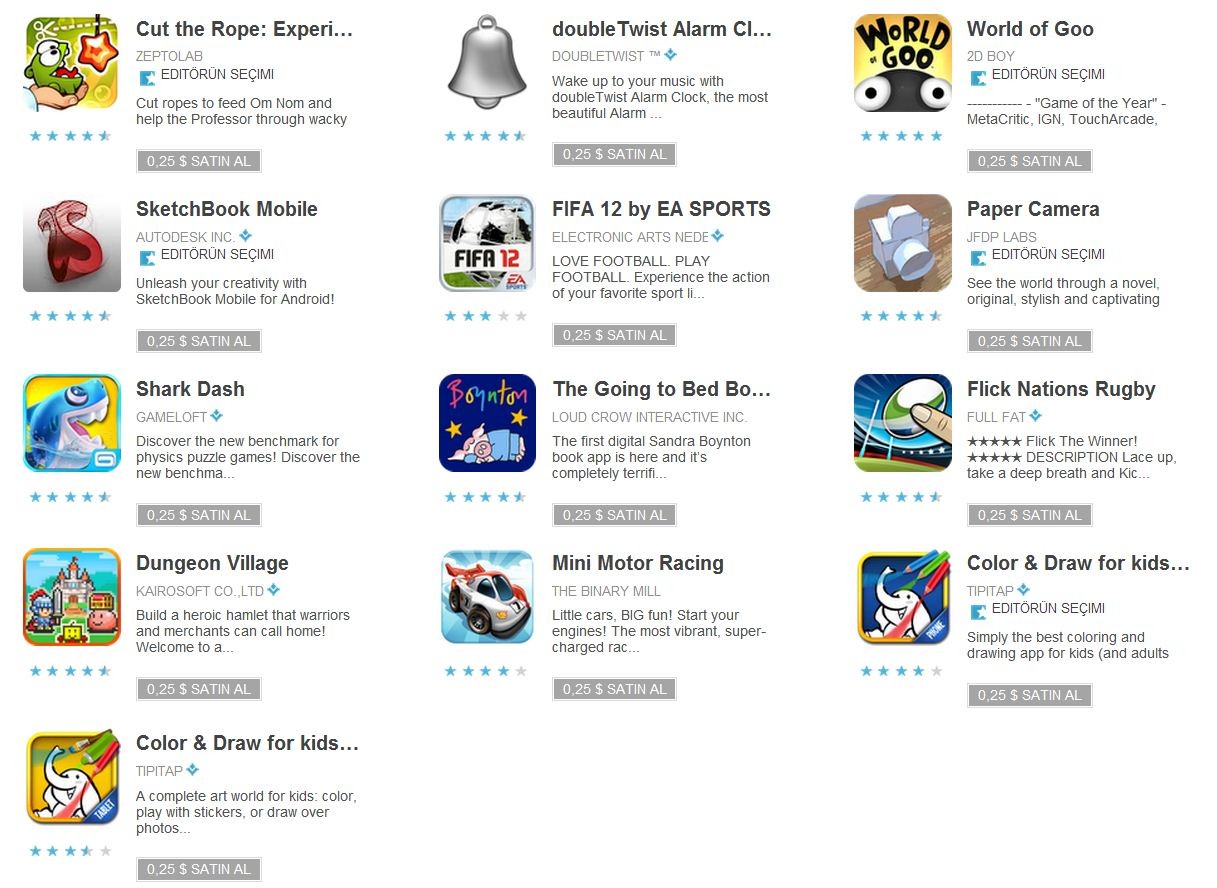Click the Paper Camera app icon
Viewport: 1217px width, 888px height.
coord(902,243)
